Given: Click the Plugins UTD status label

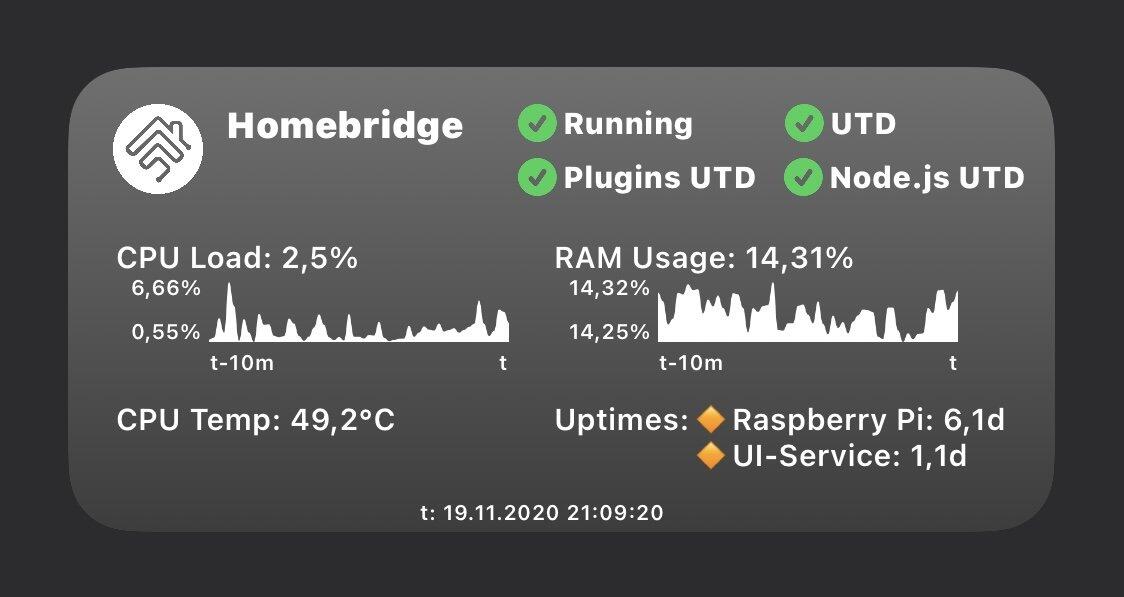Looking at the screenshot, I should coord(659,178).
